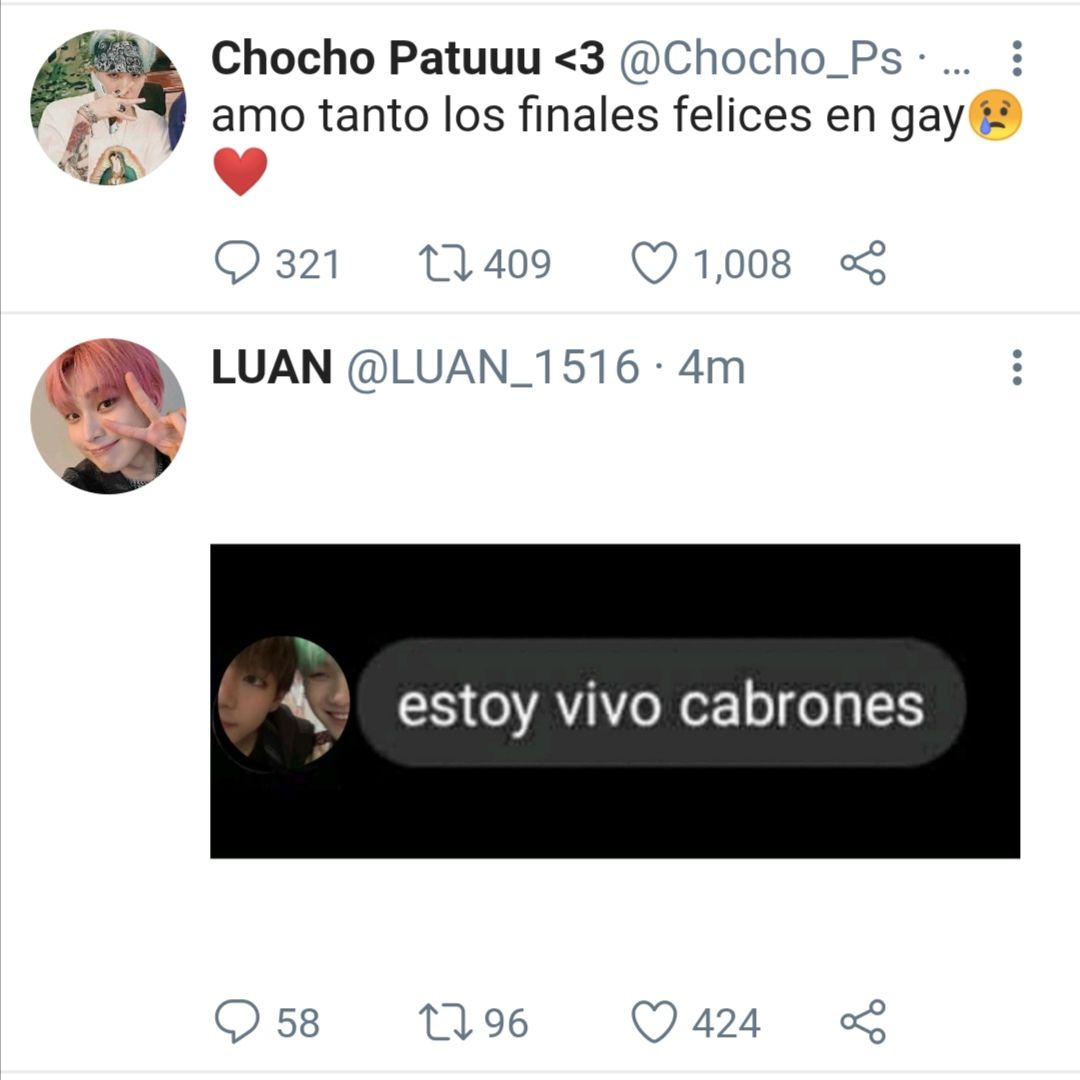Open the 4m timestamp on LUAN's tweet
Screen dimensions: 1080x1080
pyautogui.click(x=712, y=368)
